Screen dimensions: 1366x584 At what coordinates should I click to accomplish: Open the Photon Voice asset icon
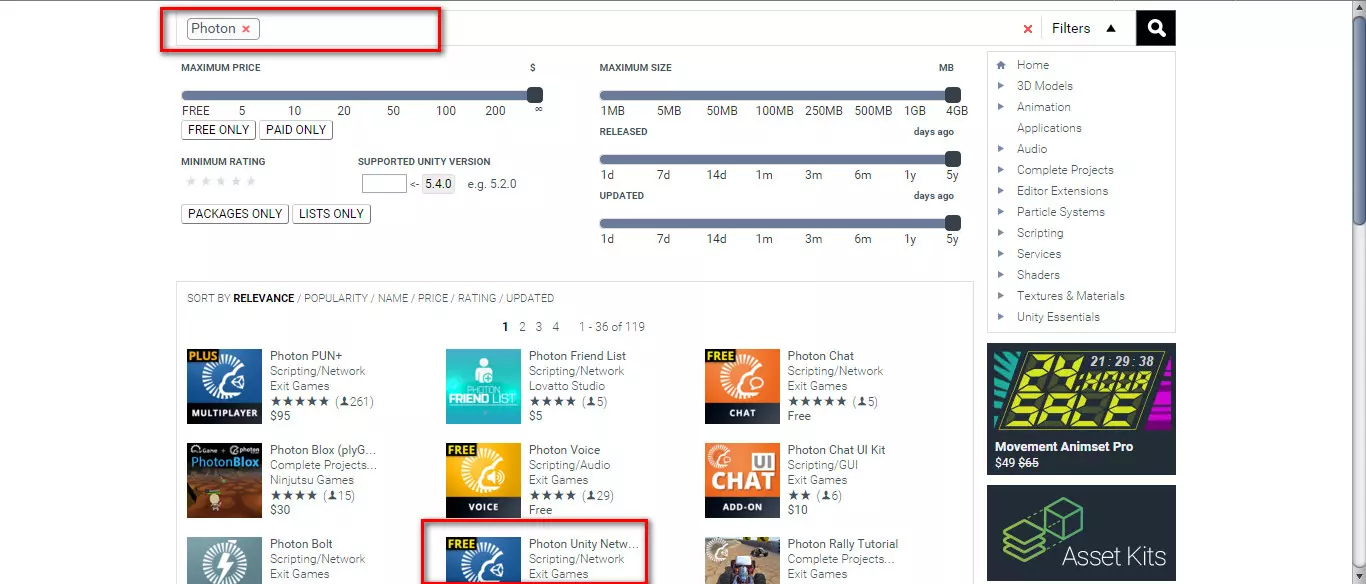pyautogui.click(x=483, y=480)
